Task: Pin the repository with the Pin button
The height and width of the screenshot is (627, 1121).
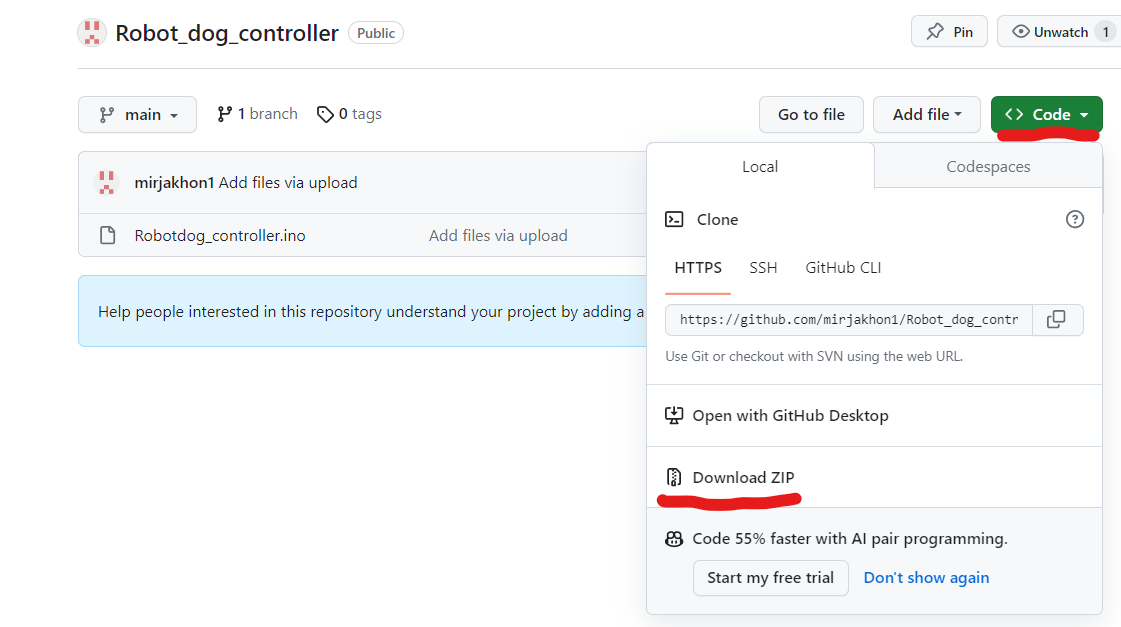Action: pos(949,32)
